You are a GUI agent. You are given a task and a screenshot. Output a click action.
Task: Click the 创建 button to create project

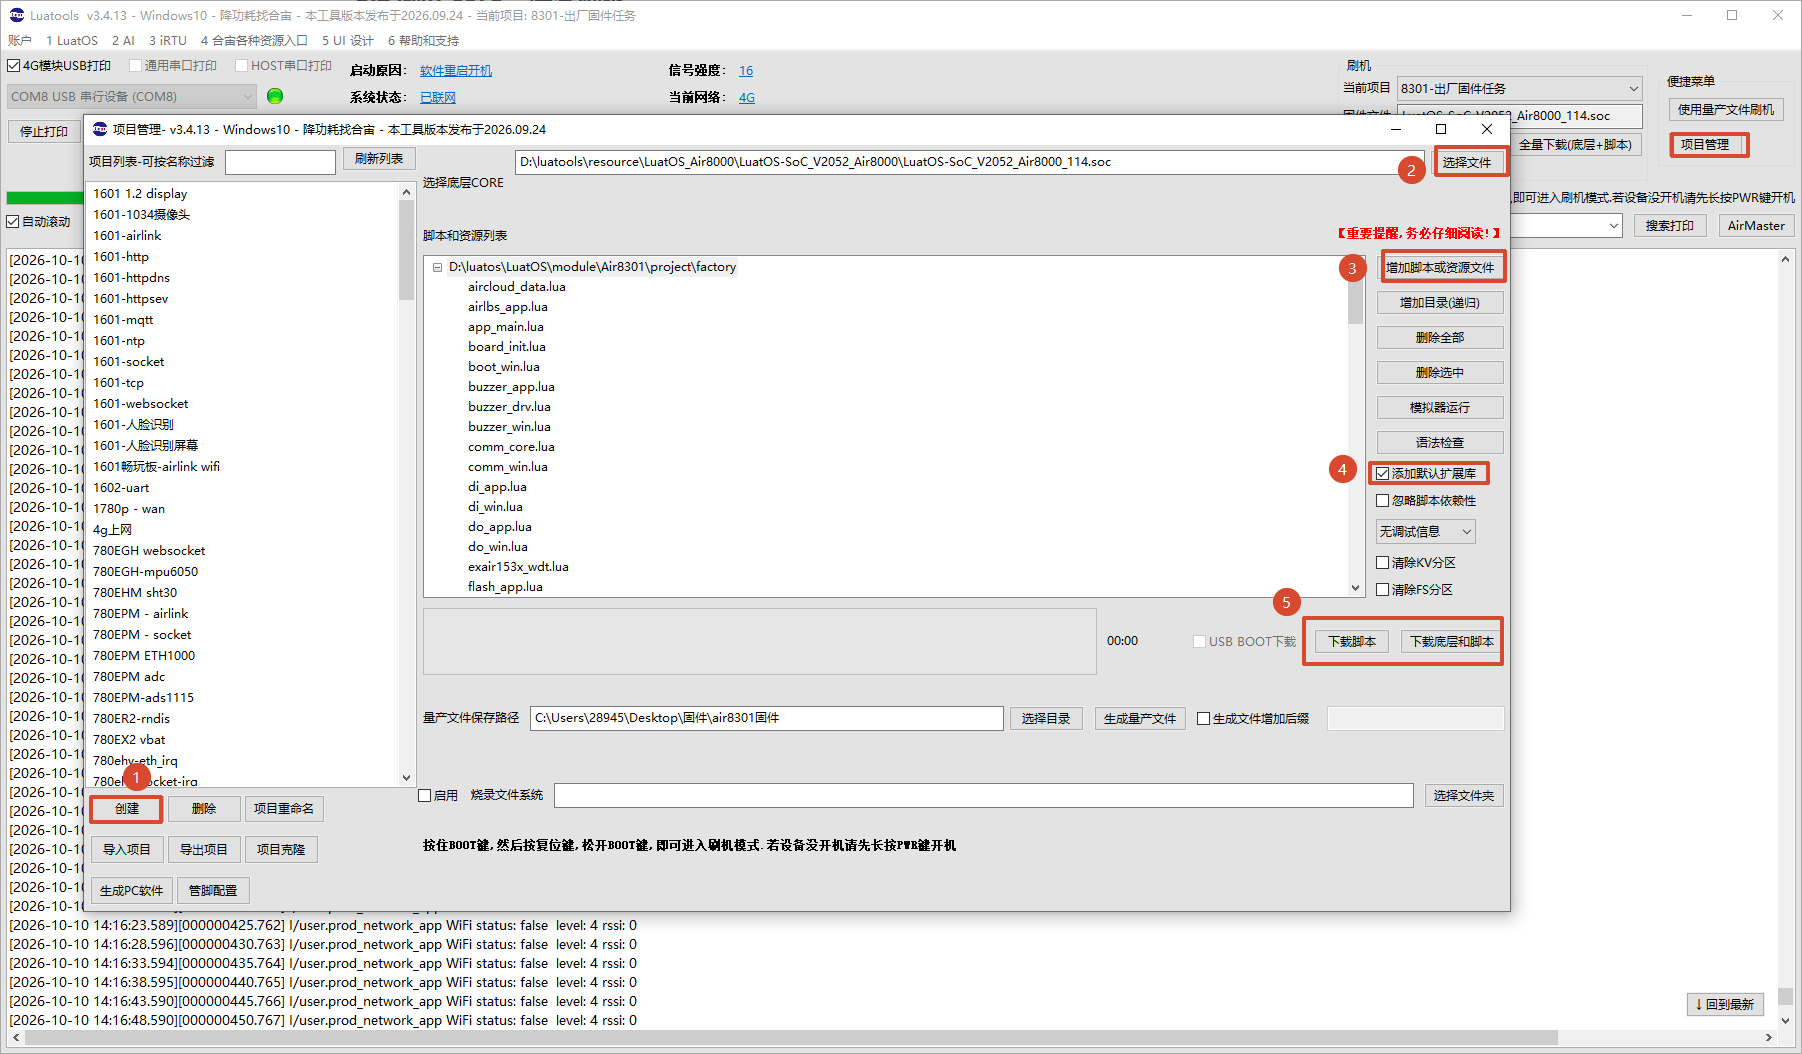pos(127,809)
